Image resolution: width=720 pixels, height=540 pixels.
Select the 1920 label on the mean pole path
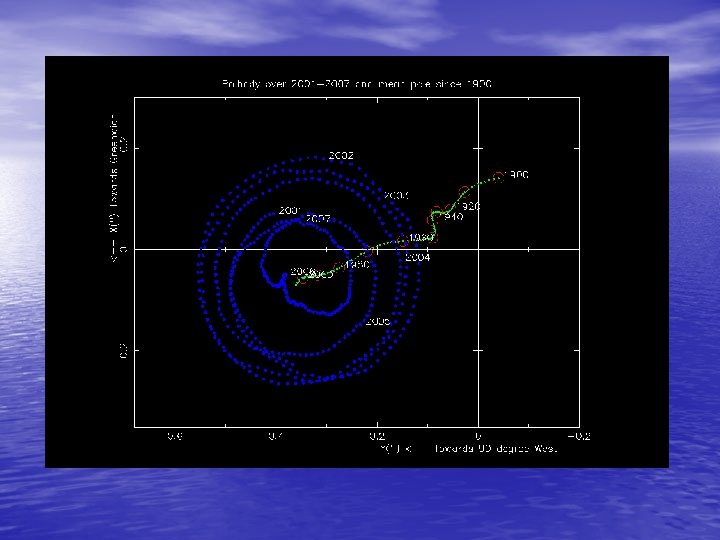[x=469, y=206]
